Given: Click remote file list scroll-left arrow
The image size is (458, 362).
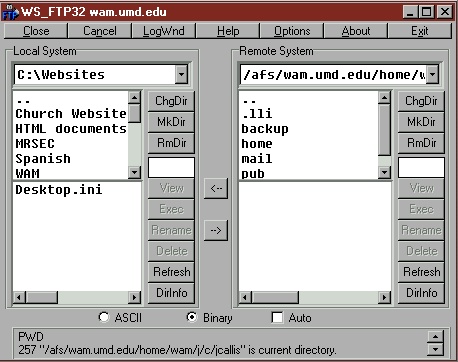Looking at the screenshot, I should (246, 297).
